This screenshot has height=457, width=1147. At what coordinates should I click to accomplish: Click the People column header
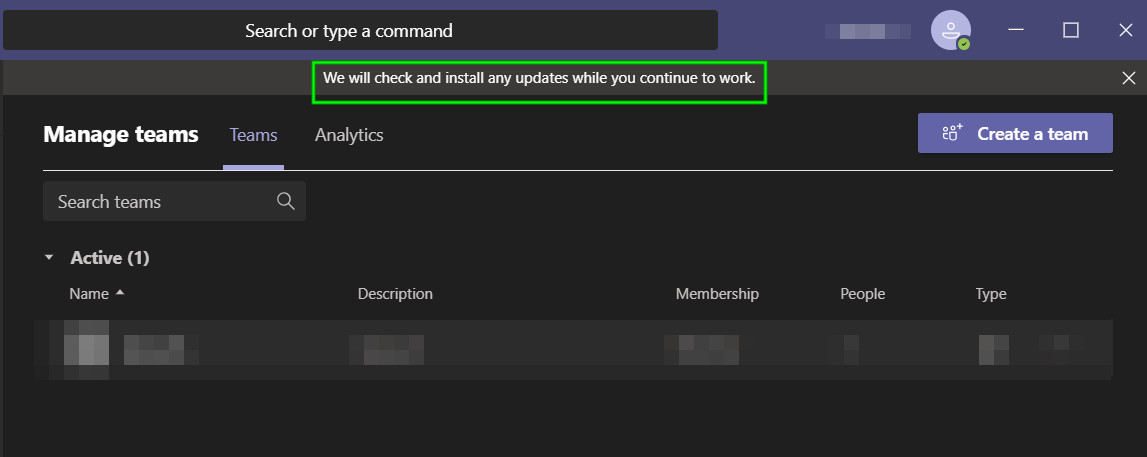[x=862, y=294]
